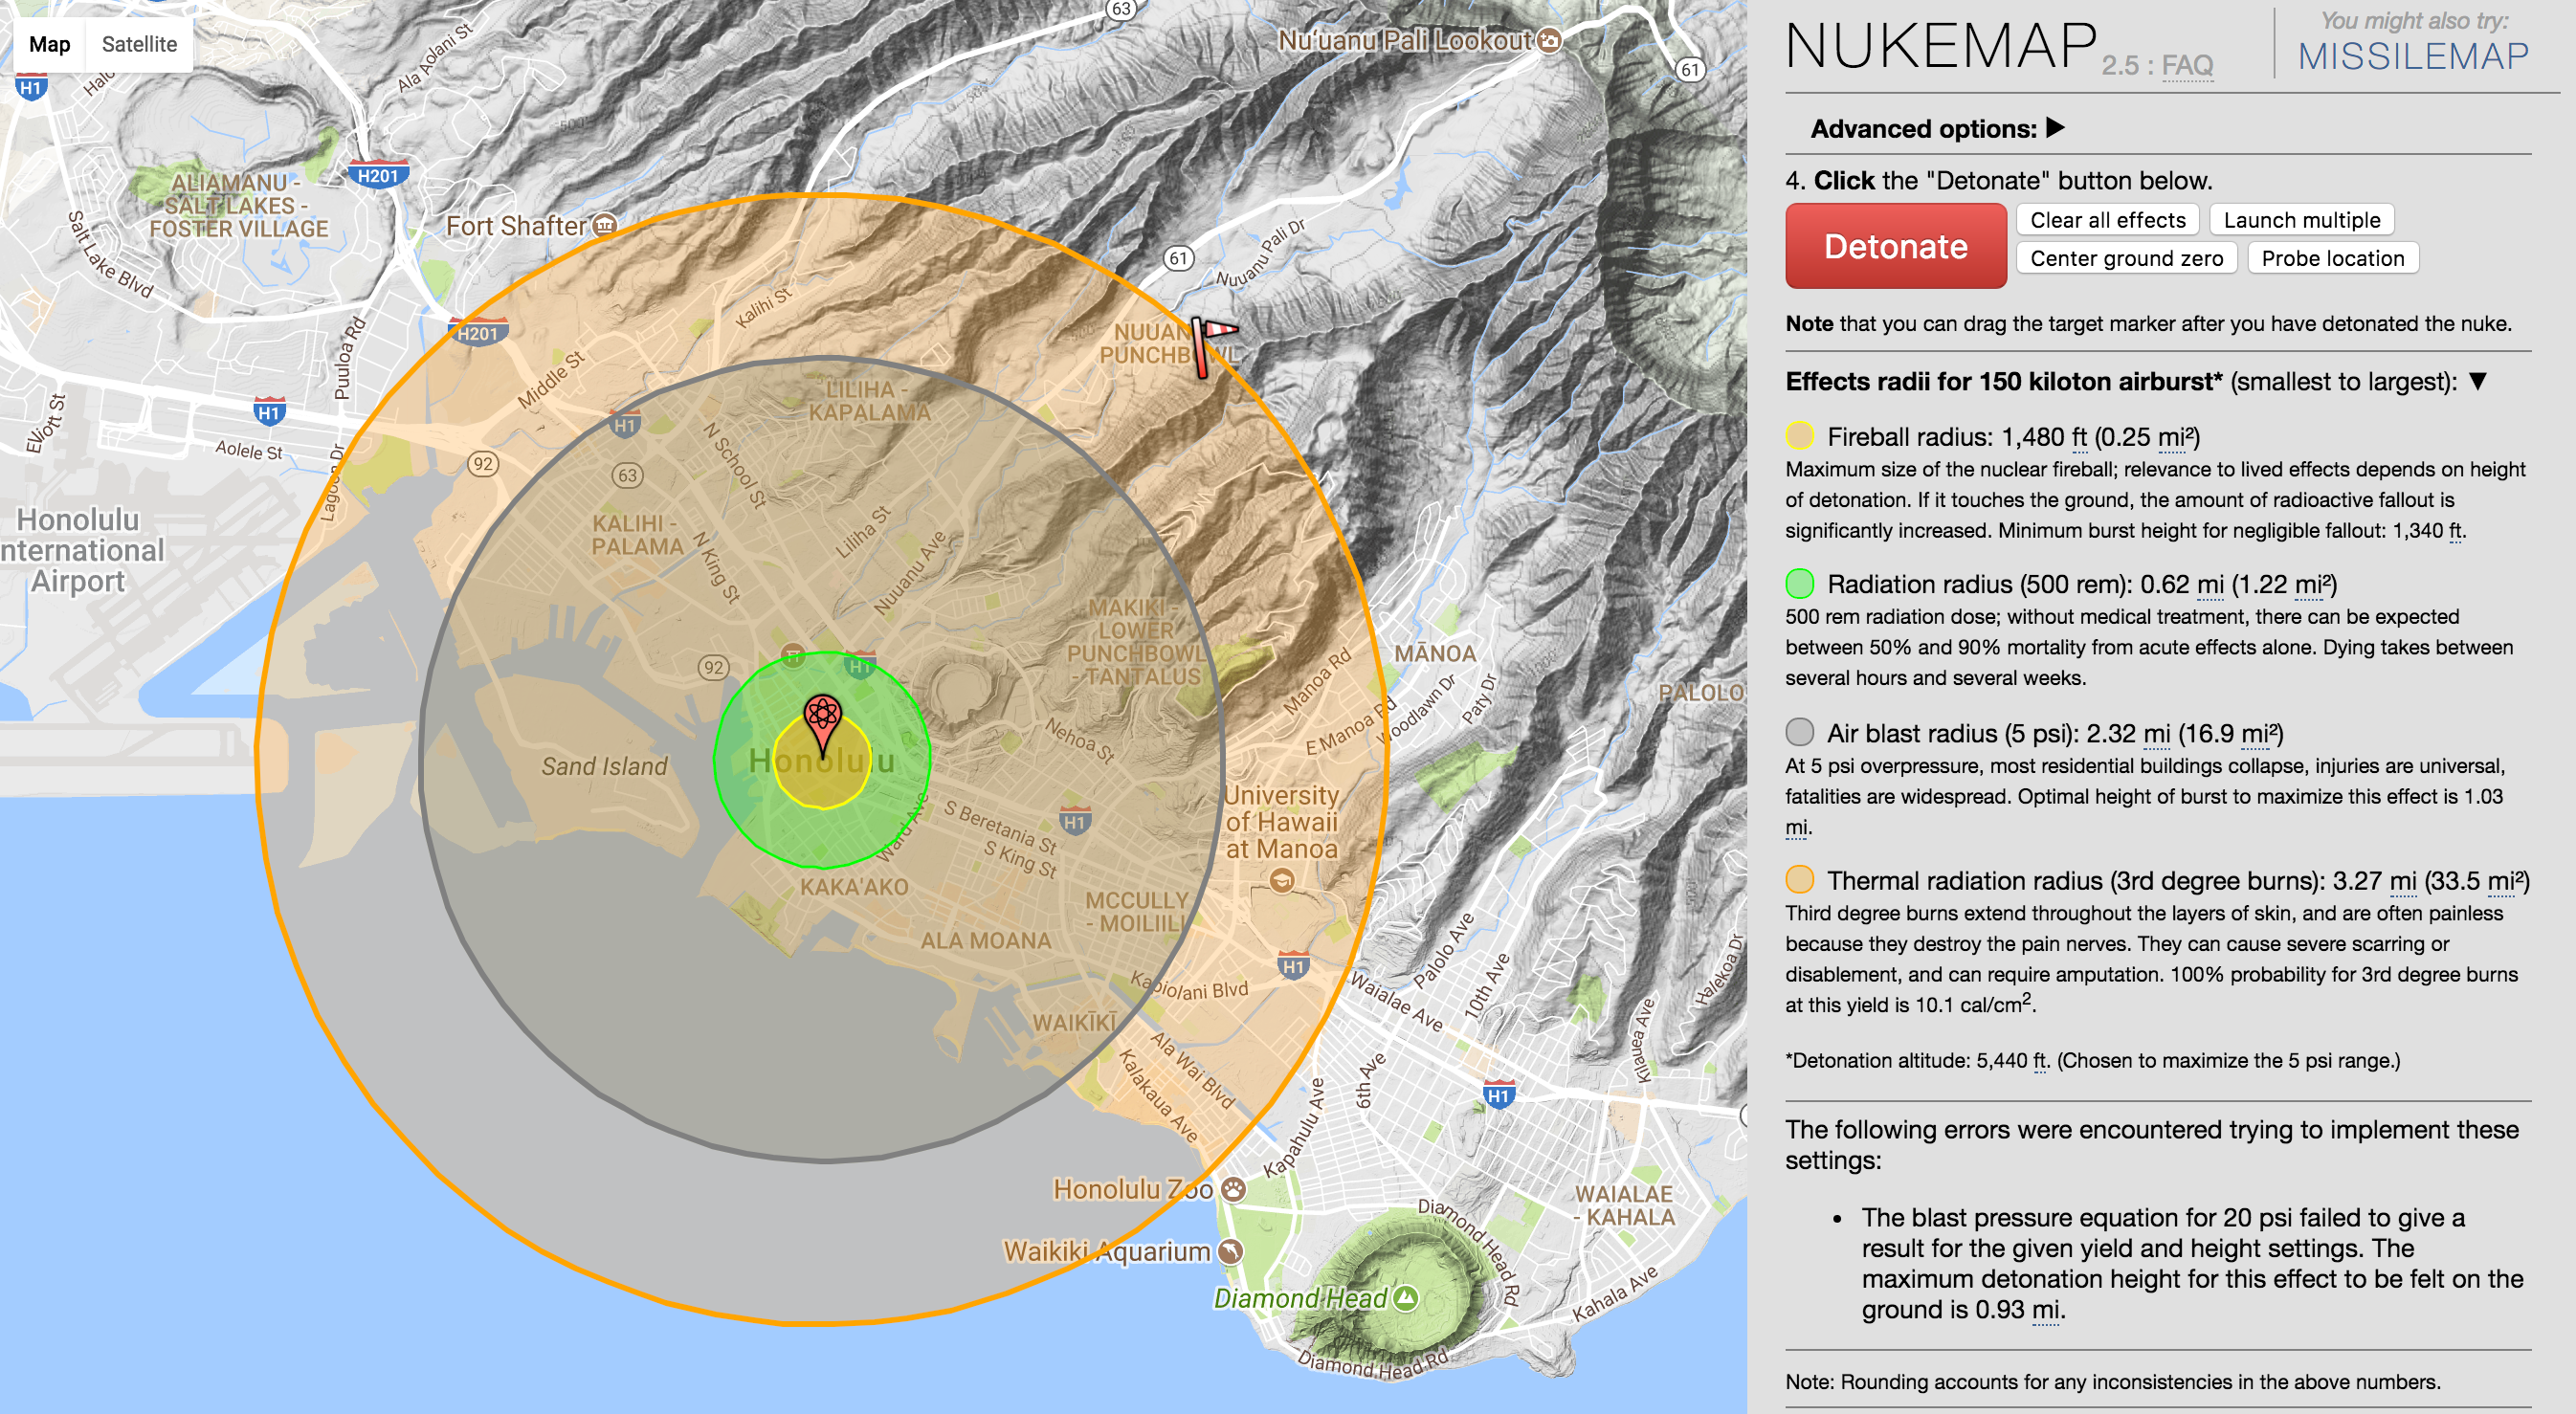Click the KAKA'AKO neighborhood label
This screenshot has height=1414, width=2576.
pyautogui.click(x=854, y=887)
